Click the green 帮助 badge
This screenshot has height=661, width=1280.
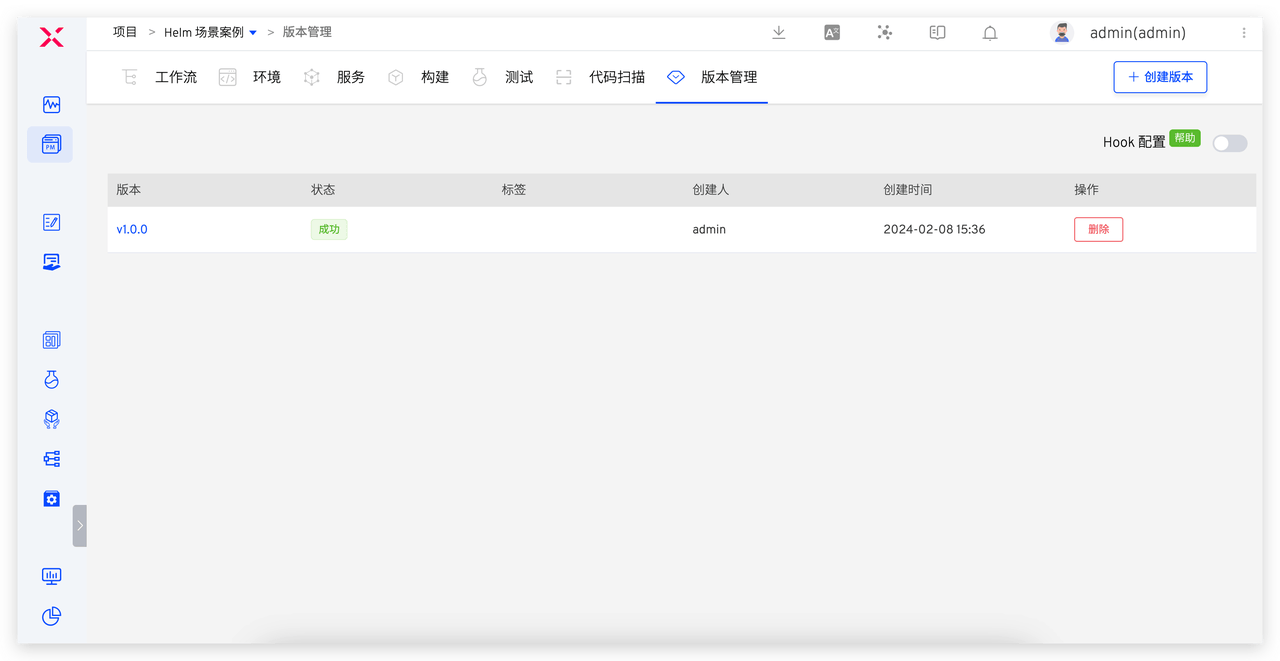tap(1184, 138)
